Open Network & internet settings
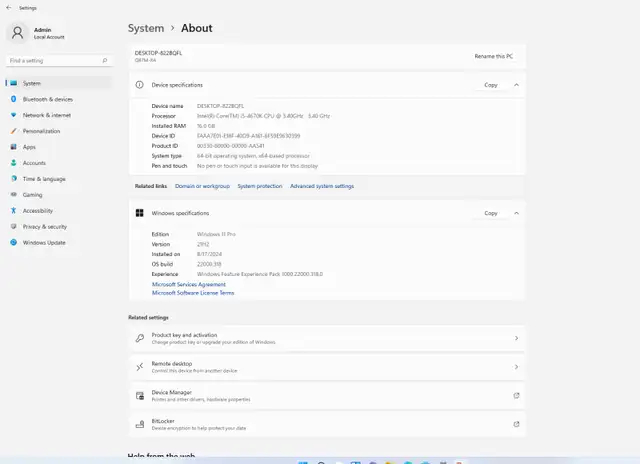Image resolution: width=640 pixels, height=464 pixels. tap(59, 115)
